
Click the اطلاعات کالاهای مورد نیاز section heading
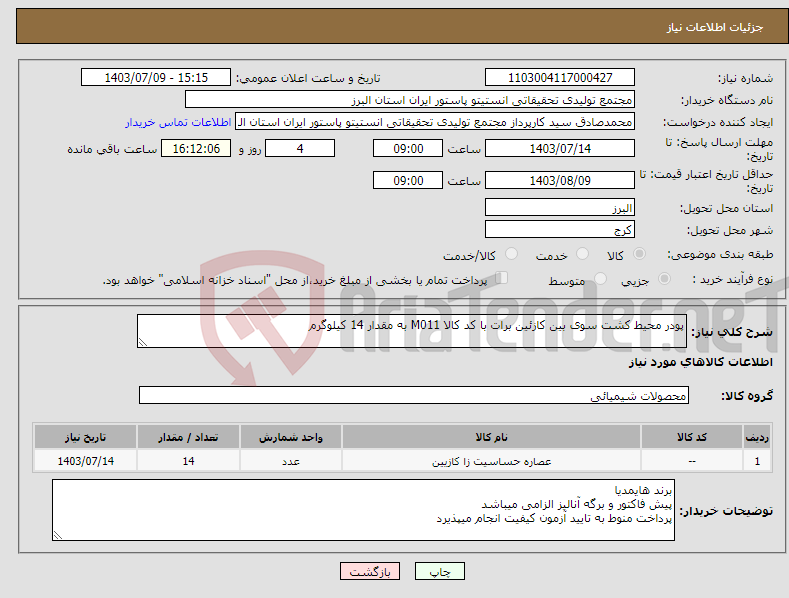coord(700,362)
